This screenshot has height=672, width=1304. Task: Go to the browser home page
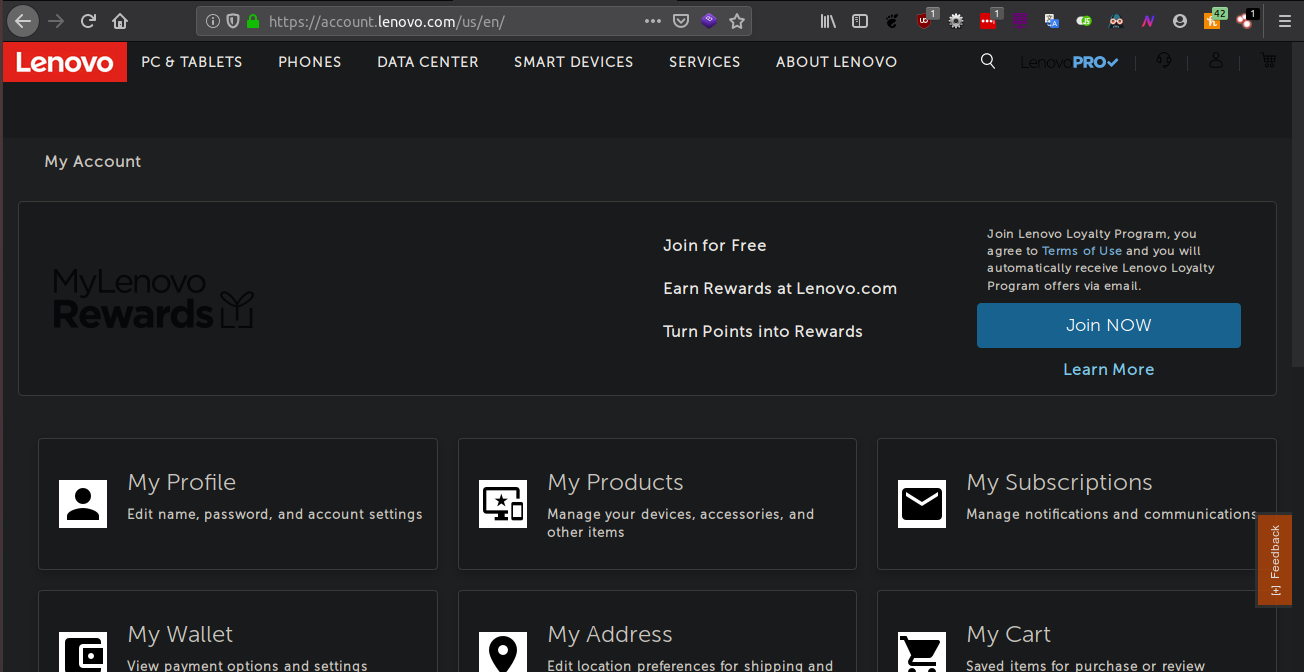120,20
